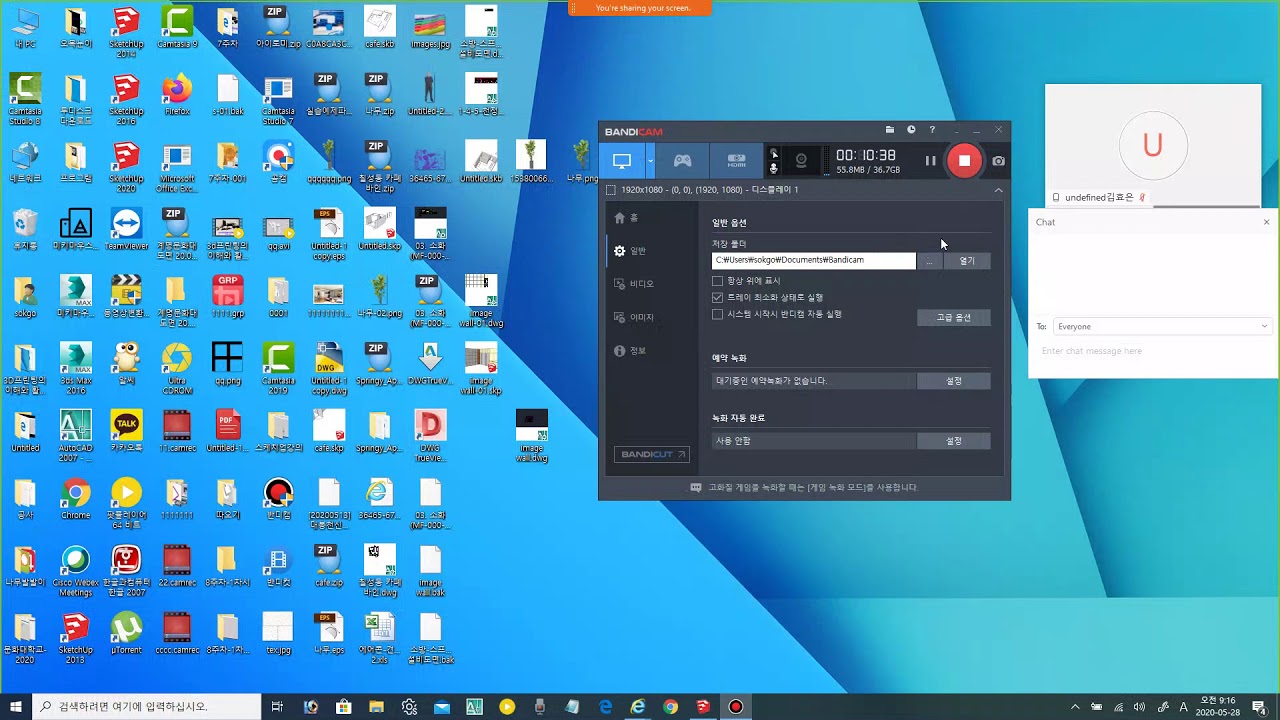This screenshot has width=1280, height=720.
Task: Enable 항상 위에 표시 checkbox
Action: tap(717, 281)
